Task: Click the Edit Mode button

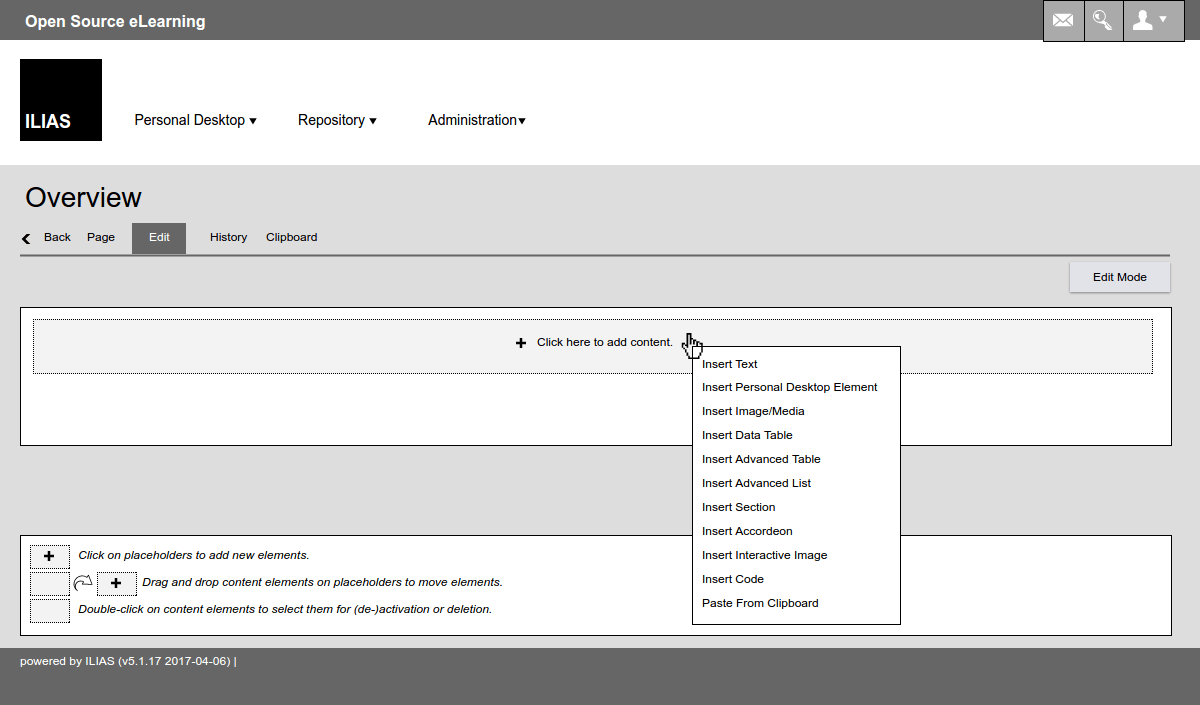Action: 1119,277
